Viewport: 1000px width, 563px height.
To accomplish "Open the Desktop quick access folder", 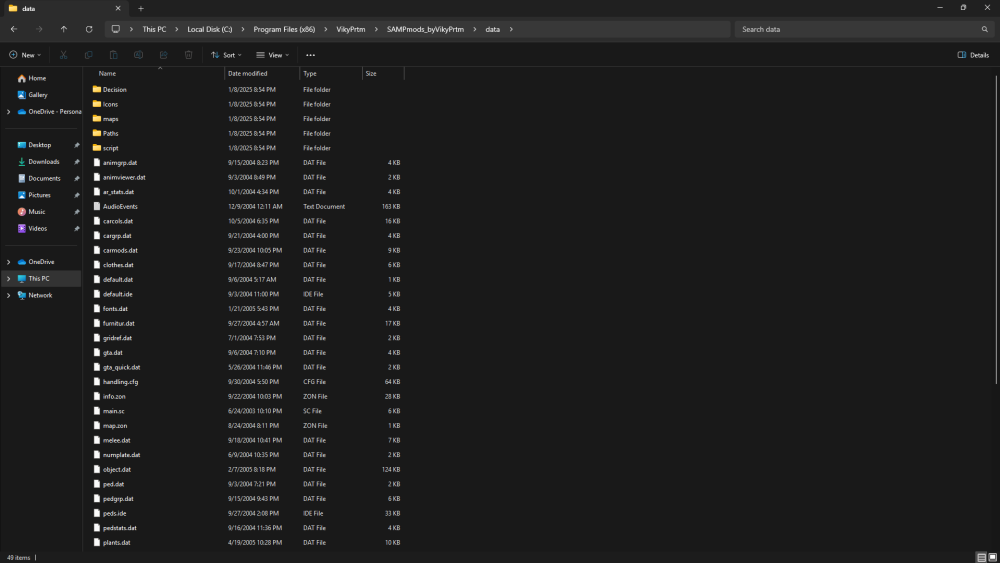I will 40,145.
